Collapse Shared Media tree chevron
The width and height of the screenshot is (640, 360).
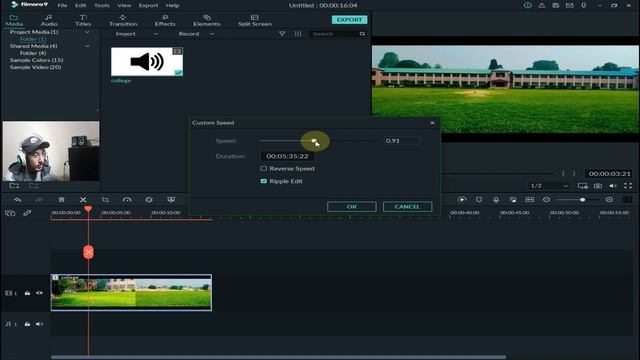(x=87, y=46)
